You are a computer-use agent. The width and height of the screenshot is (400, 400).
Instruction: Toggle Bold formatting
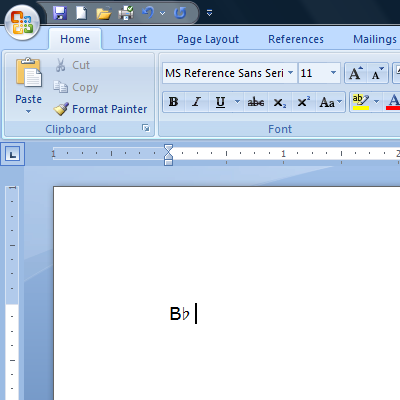tap(173, 102)
